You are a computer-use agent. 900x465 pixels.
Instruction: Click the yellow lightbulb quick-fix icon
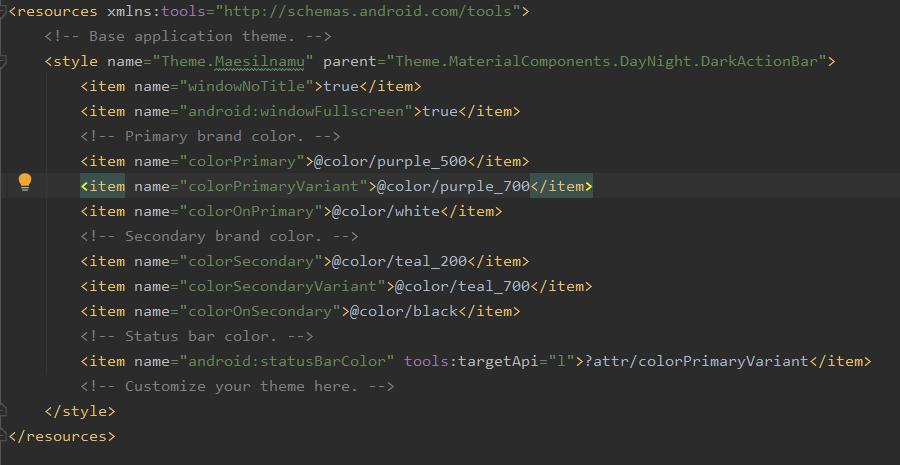(25, 183)
